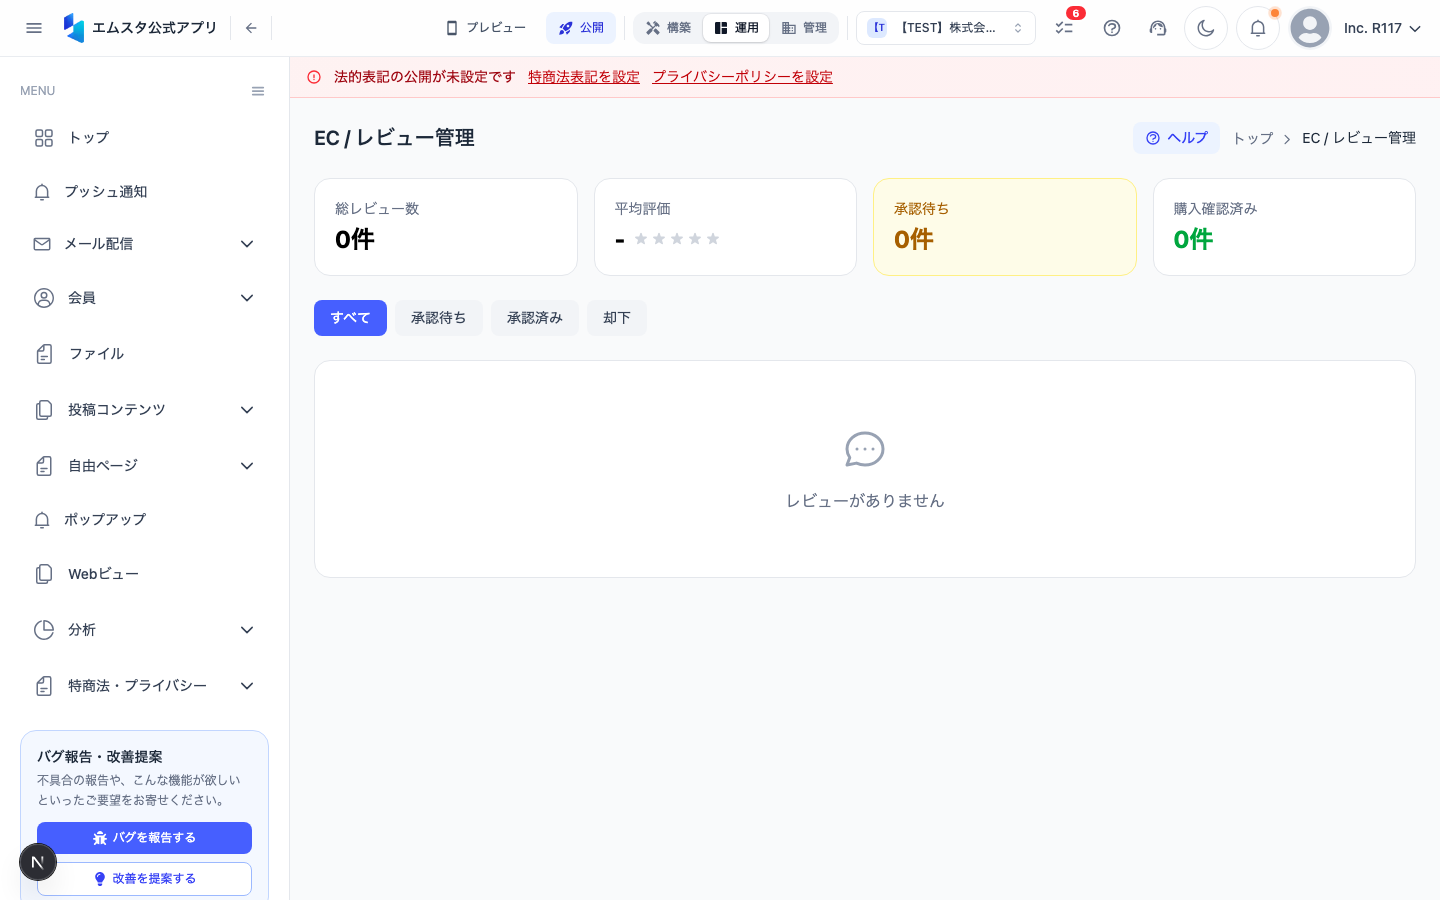Image resolution: width=1440 pixels, height=900 pixels.
Task: Select the すべて review filter tab
Action: [350, 318]
